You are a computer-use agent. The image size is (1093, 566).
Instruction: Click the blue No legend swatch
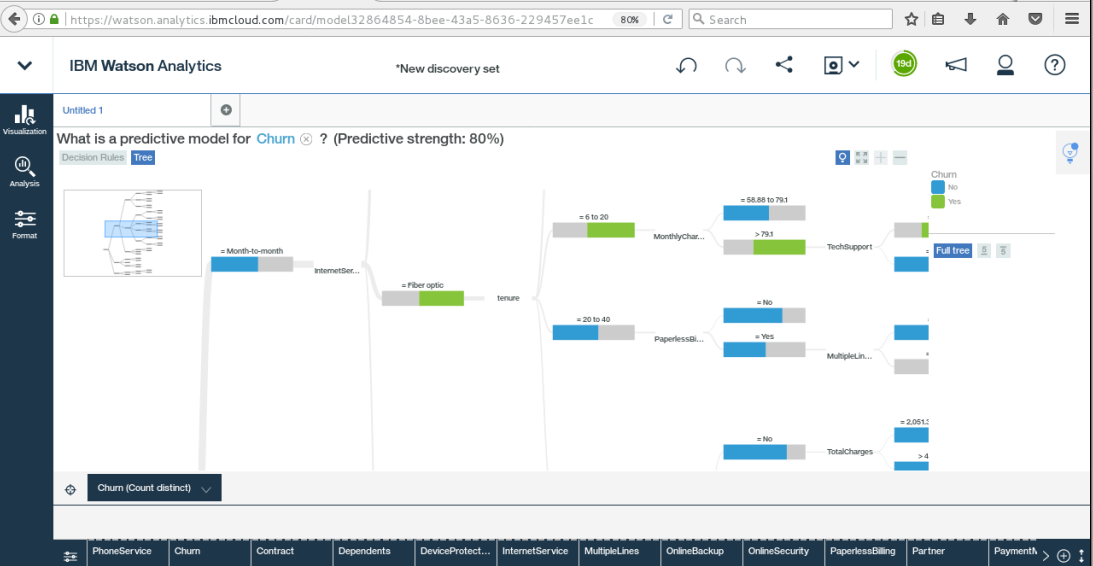pyautogui.click(x=938, y=187)
